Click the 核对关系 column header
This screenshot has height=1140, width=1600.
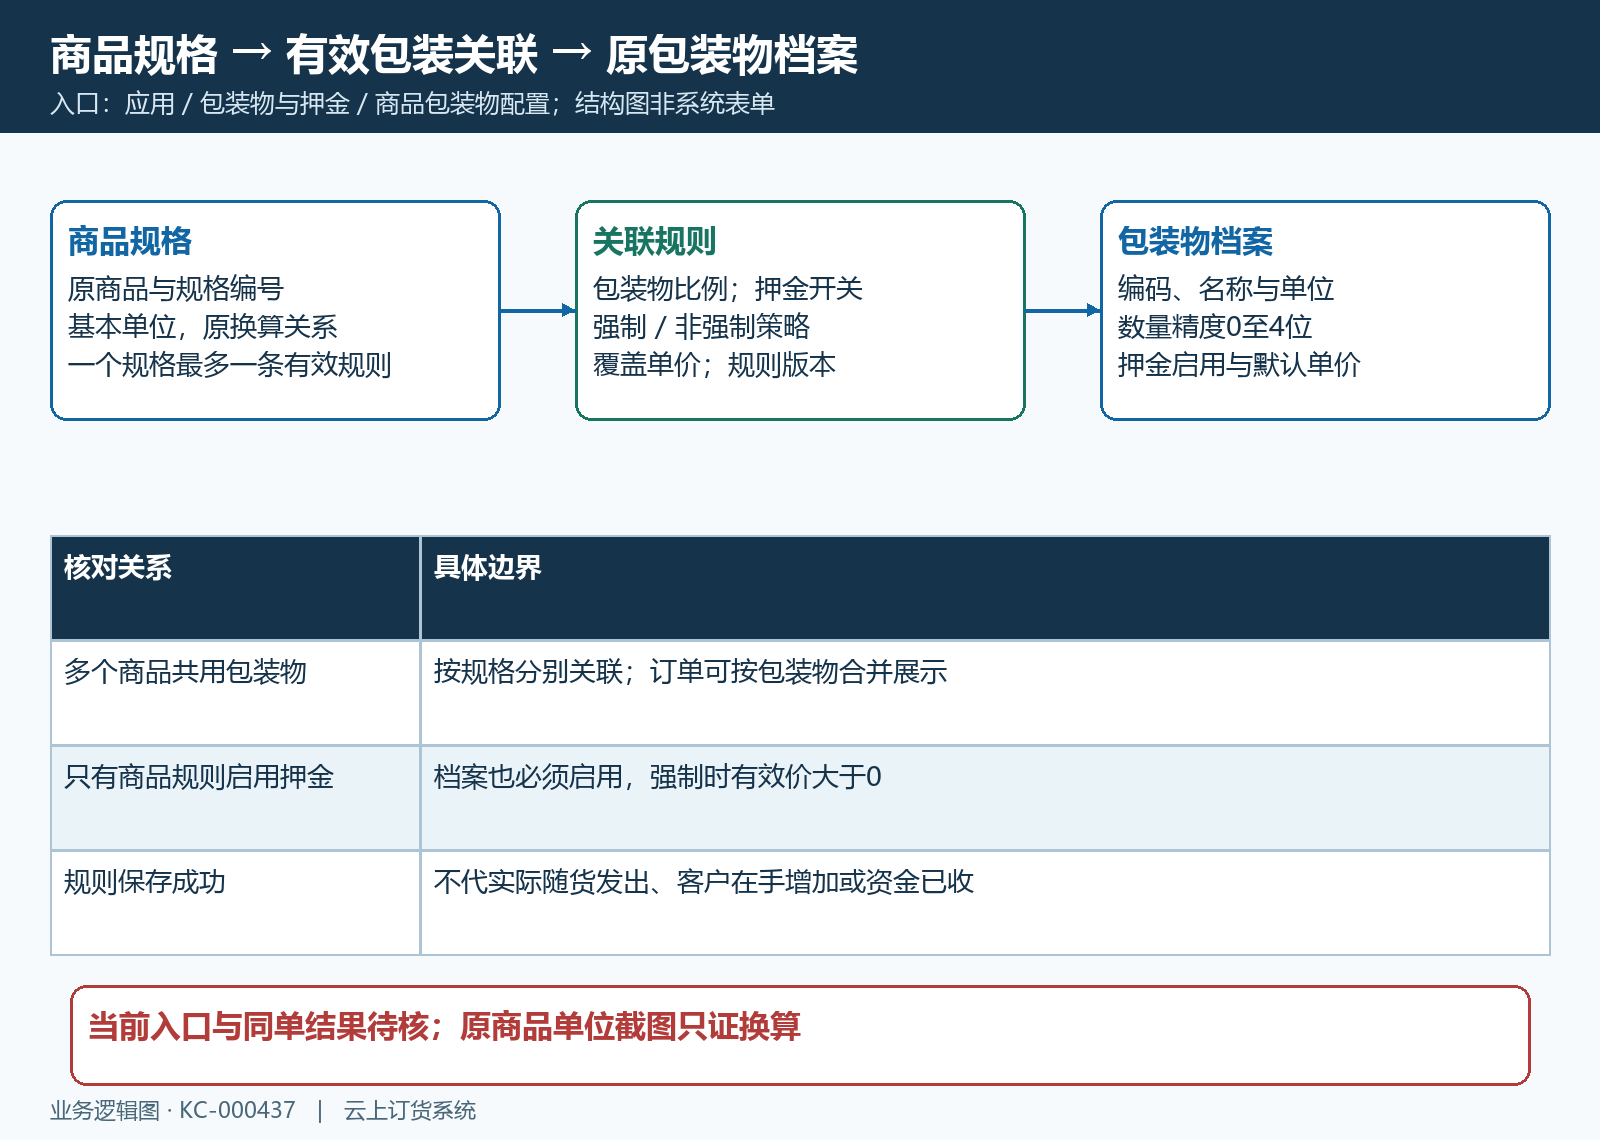[236, 588]
